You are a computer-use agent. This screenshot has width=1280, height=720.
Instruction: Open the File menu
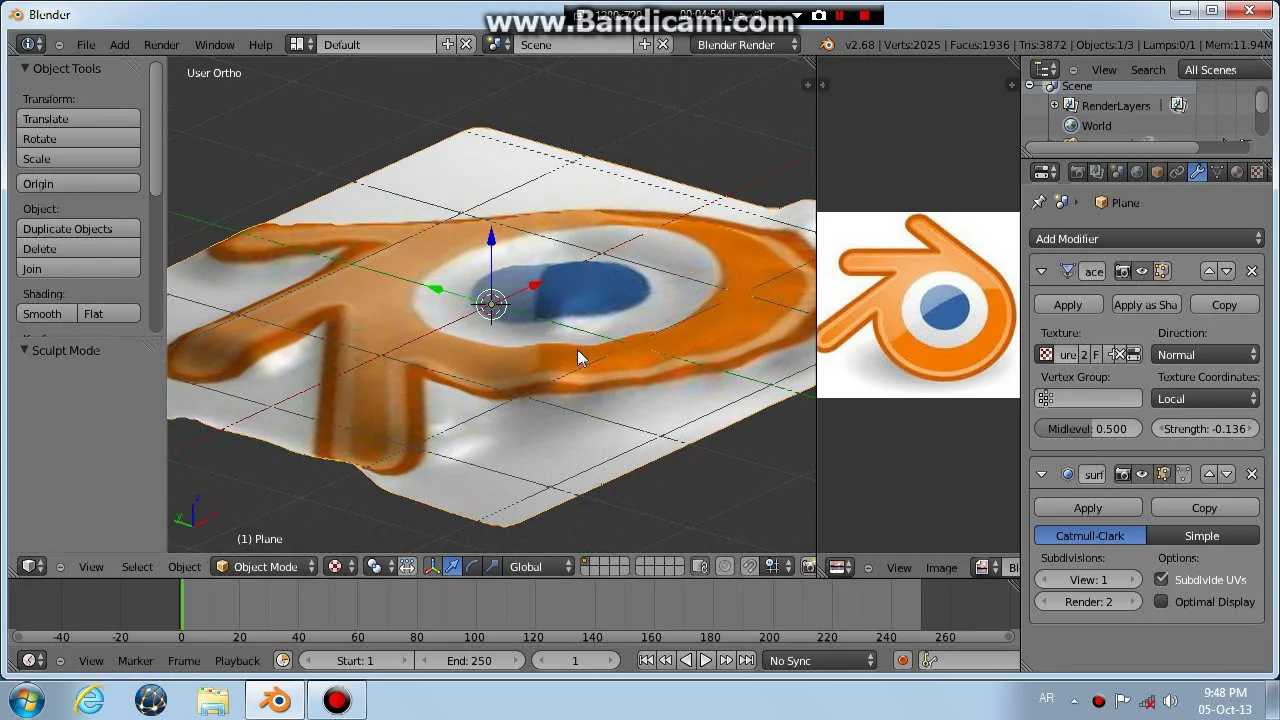86,44
